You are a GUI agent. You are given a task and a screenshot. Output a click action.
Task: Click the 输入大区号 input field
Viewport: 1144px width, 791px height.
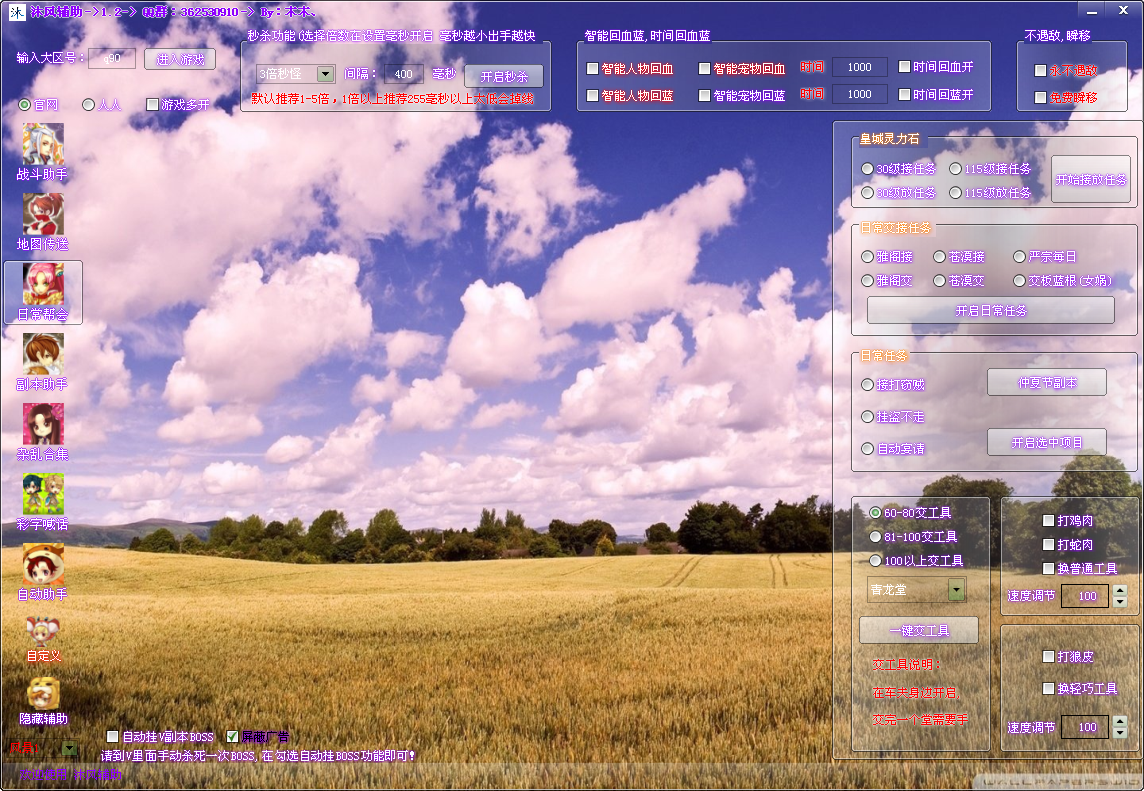[112, 58]
